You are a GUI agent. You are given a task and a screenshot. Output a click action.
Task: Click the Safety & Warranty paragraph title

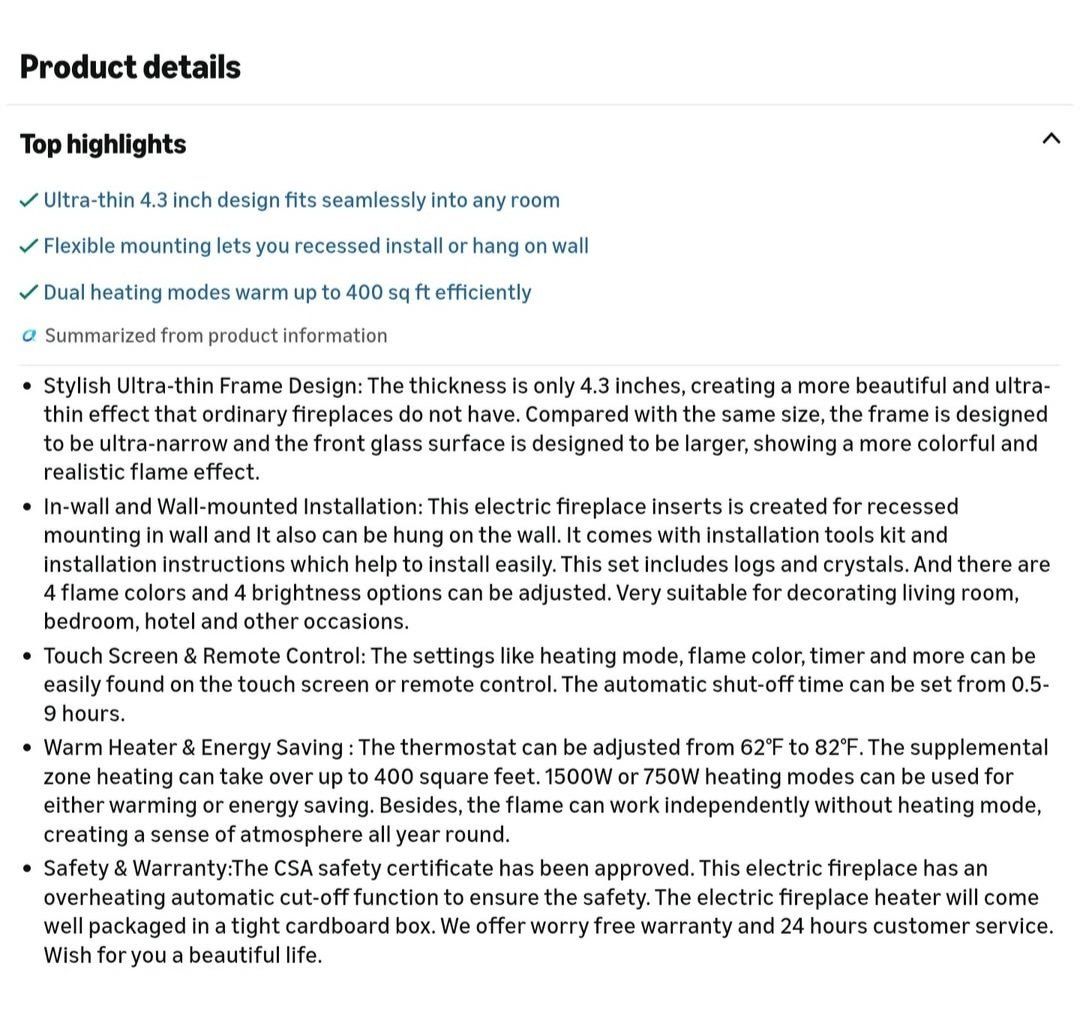click(138, 868)
